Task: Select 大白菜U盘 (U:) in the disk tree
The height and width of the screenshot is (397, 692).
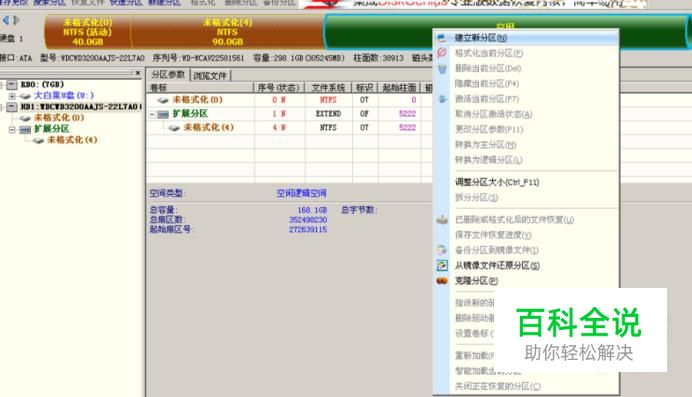Action: tap(64, 95)
